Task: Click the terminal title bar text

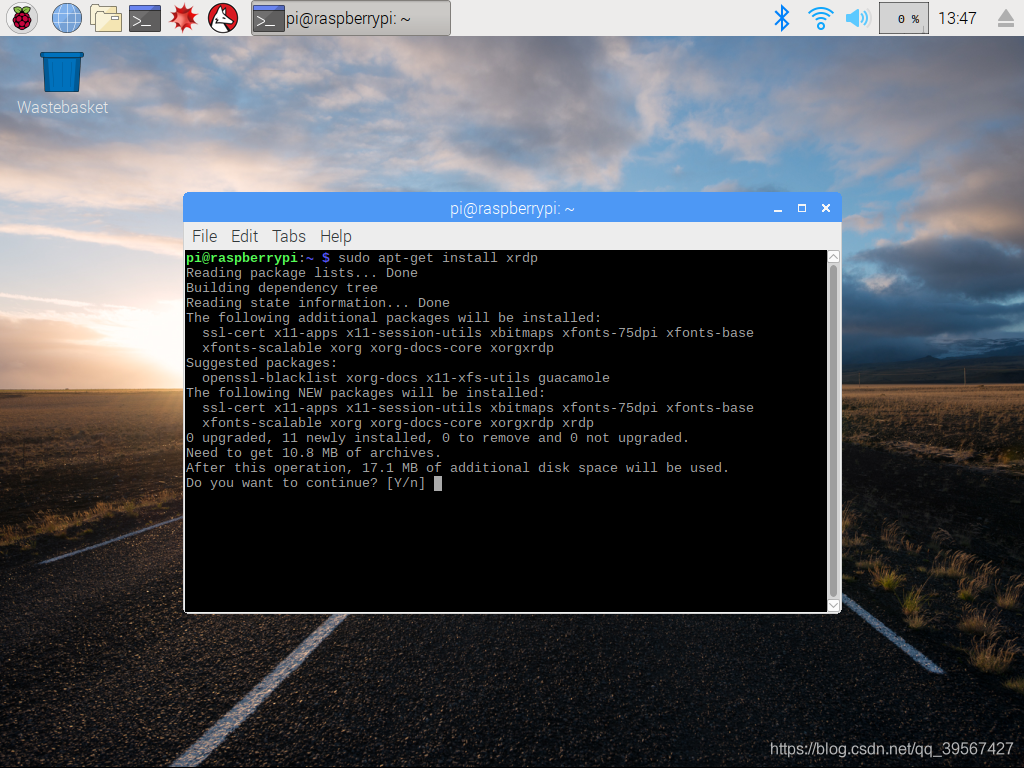Action: pos(512,208)
